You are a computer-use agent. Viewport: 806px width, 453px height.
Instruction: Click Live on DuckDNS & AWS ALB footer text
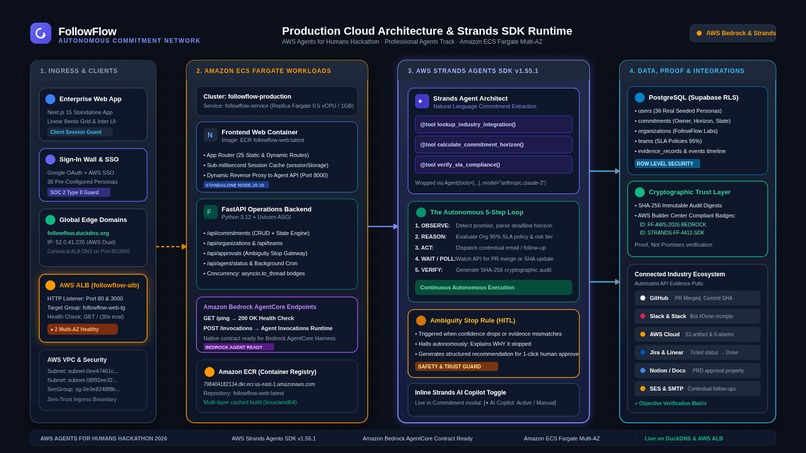click(x=684, y=439)
